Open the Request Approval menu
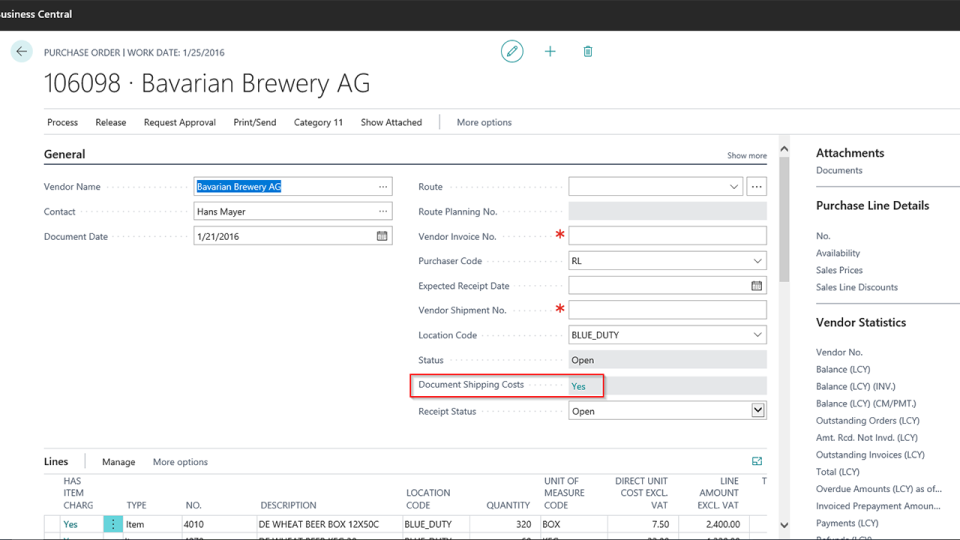The height and width of the screenshot is (540, 960). pyautogui.click(x=179, y=122)
